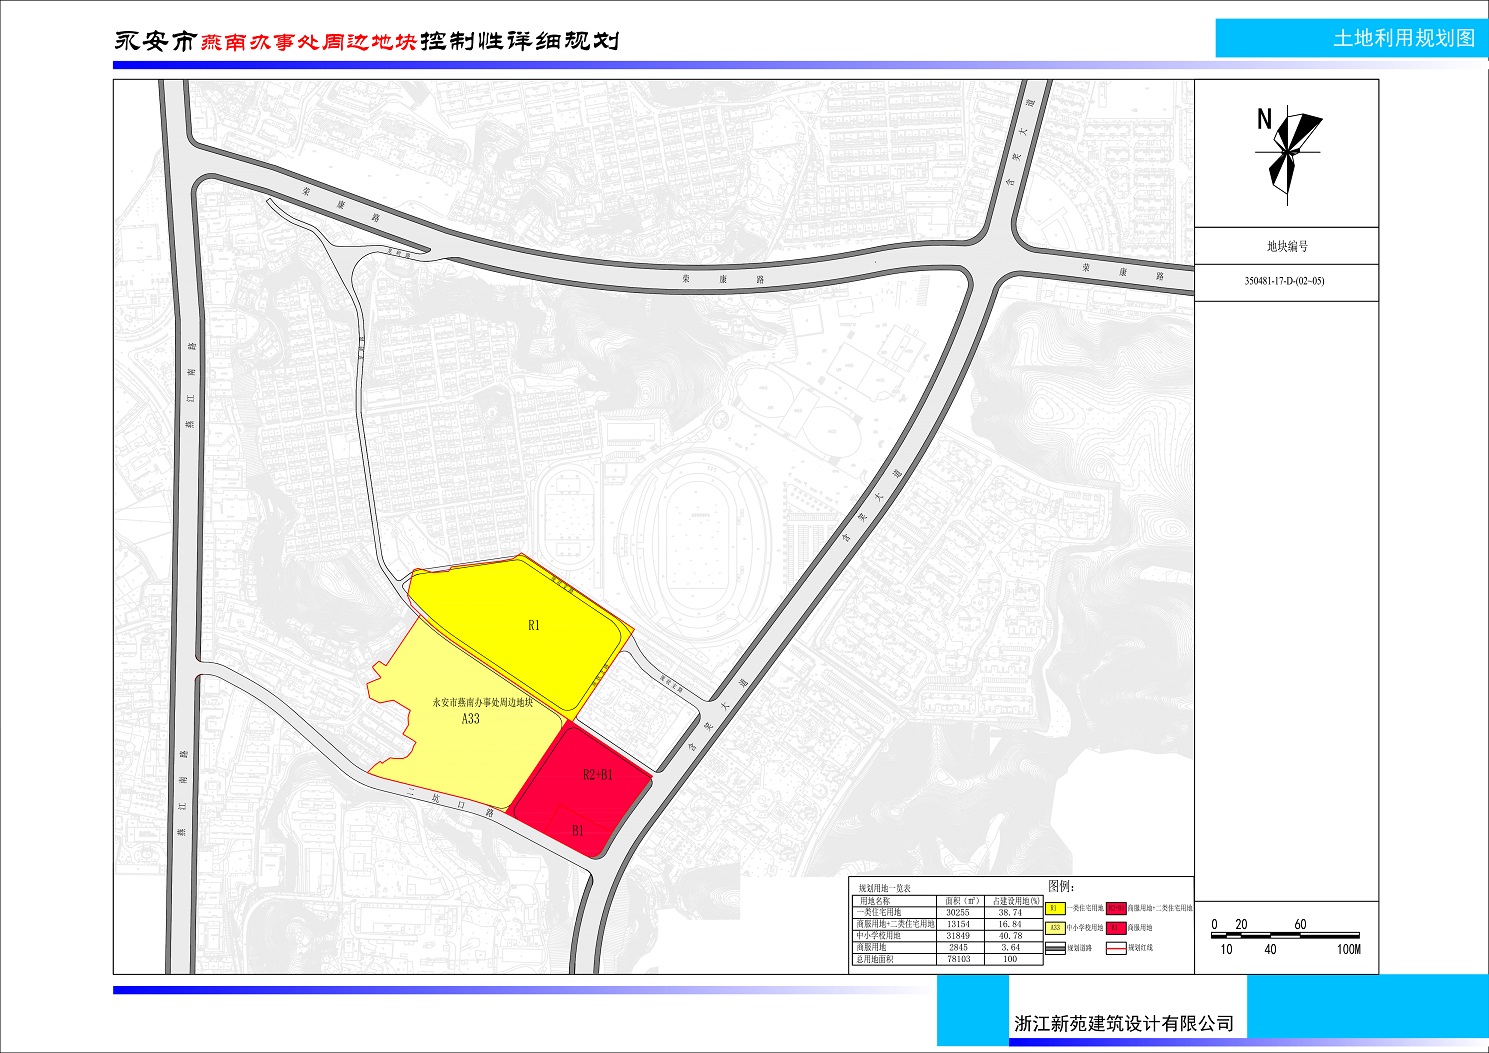The height and width of the screenshot is (1053, 1489).
Task: Click the 规划红线 legend line symbol
Action: [1116, 947]
